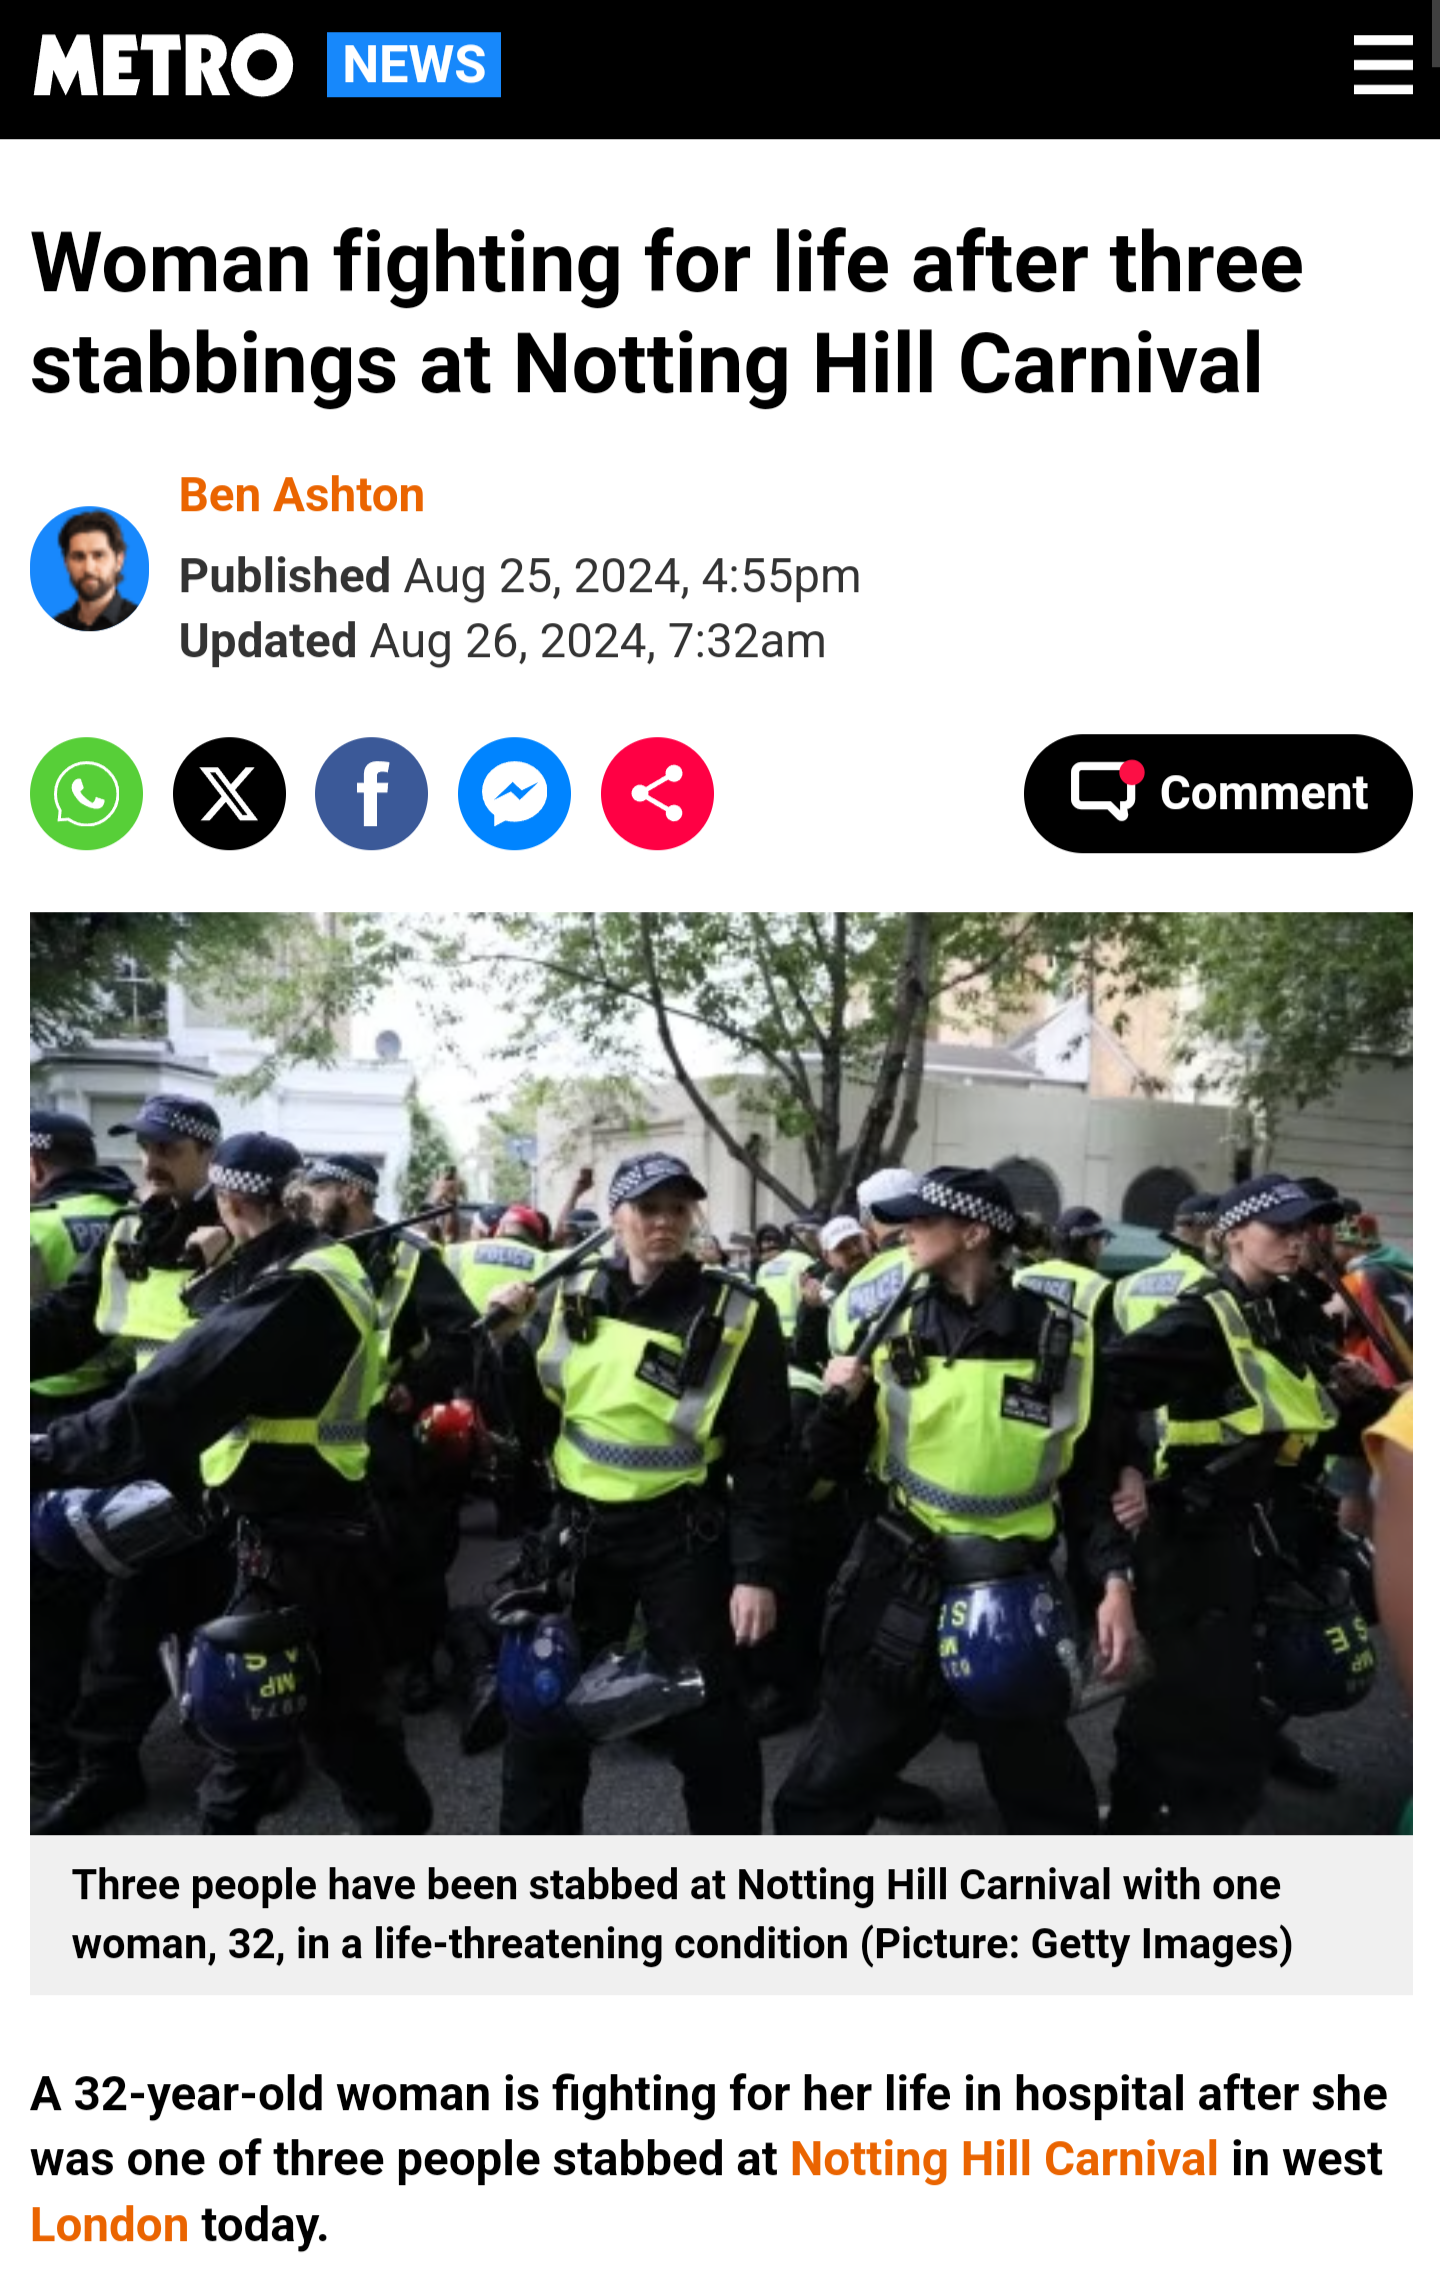Open the NEWS section label
1440x2289 pixels.
[413, 65]
